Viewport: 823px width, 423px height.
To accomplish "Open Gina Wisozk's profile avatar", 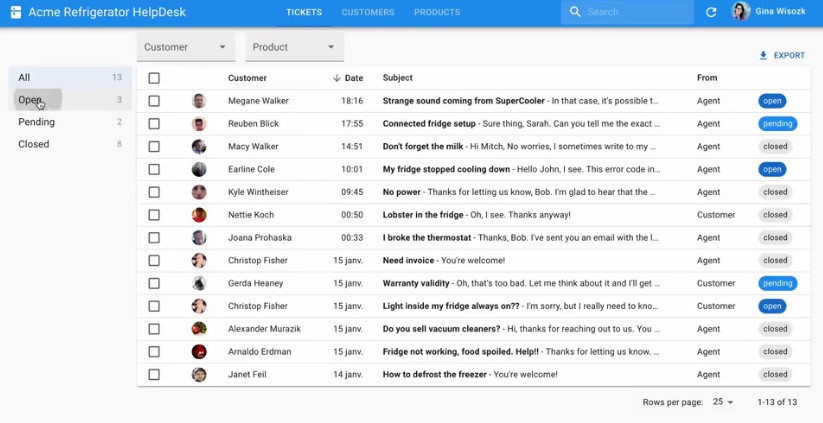I will 741,12.
